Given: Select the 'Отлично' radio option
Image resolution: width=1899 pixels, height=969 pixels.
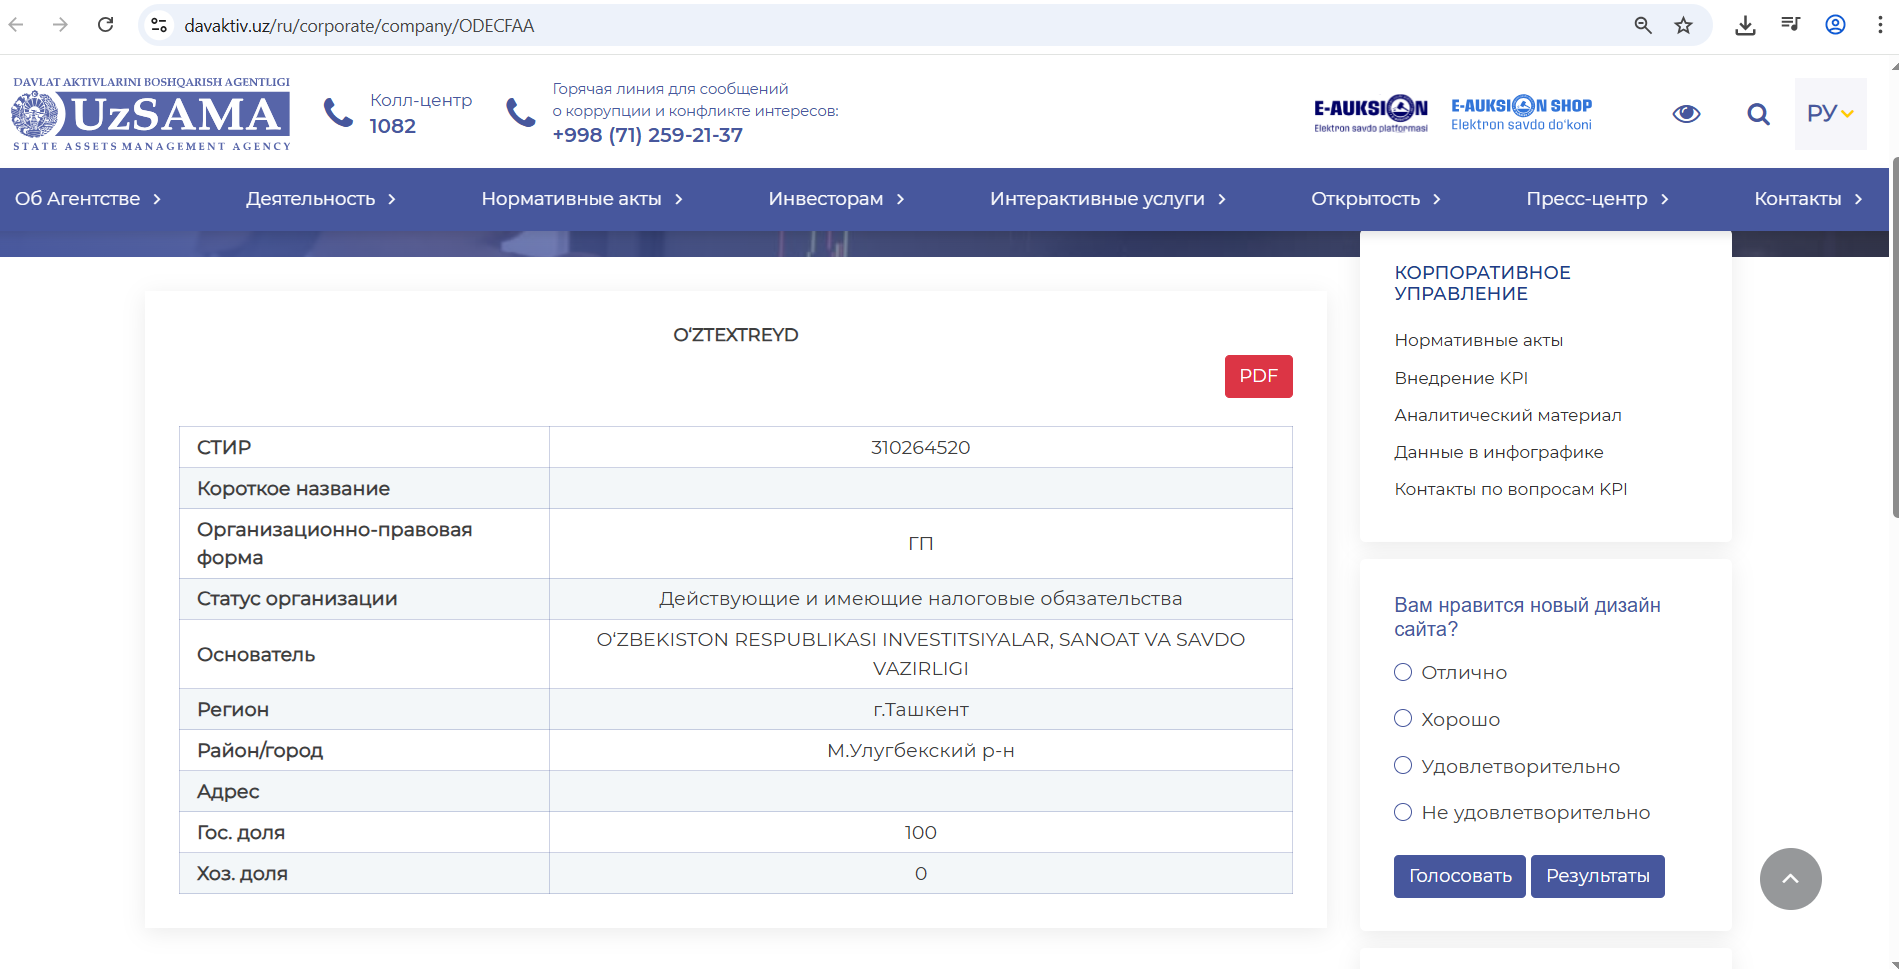Looking at the screenshot, I should coord(1403,672).
